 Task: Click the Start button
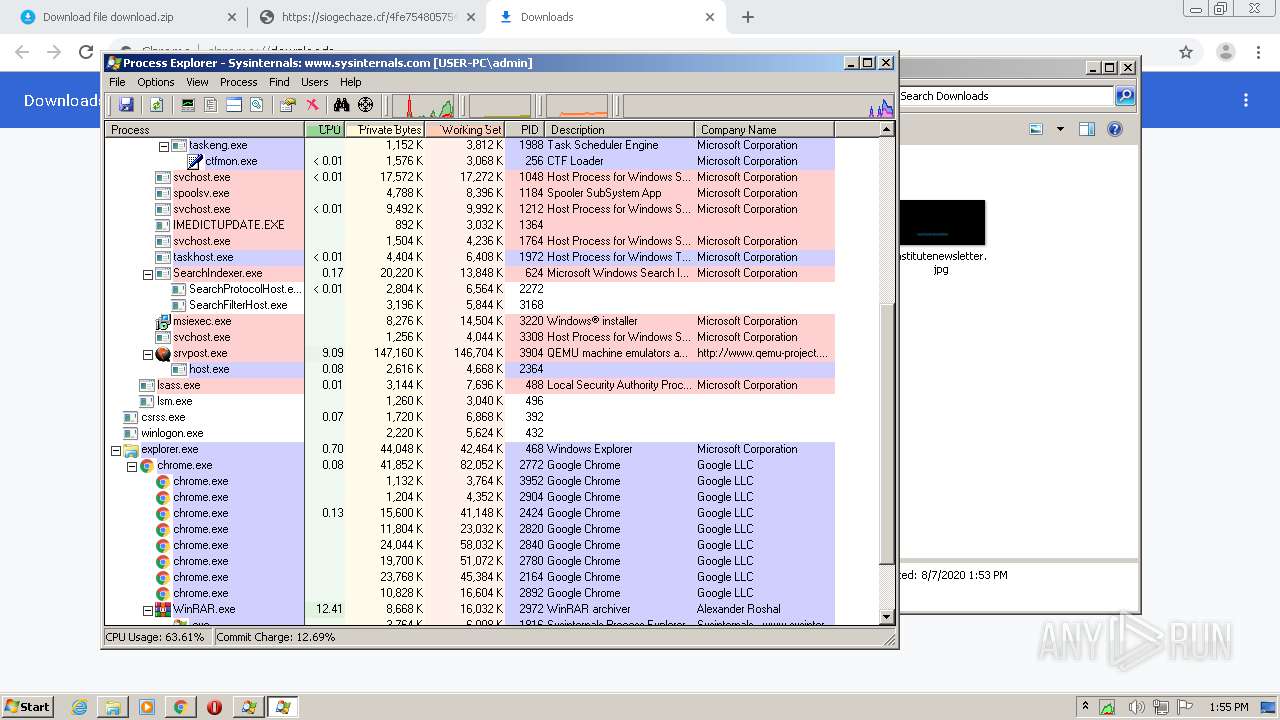tap(28, 707)
